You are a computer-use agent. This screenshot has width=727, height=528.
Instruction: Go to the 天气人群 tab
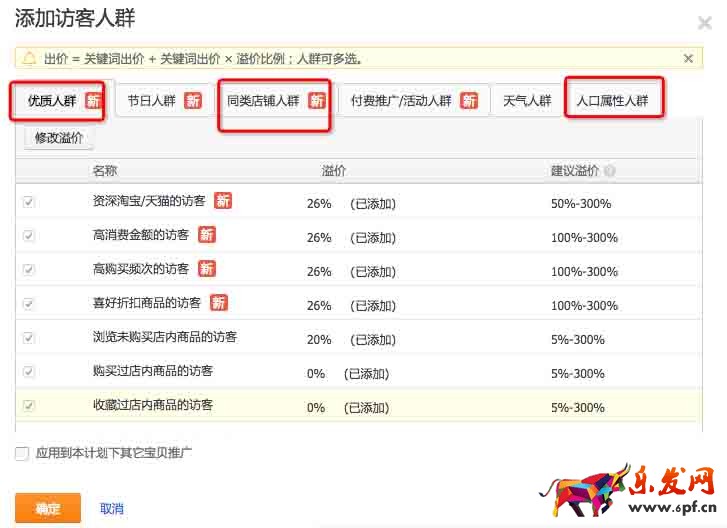pyautogui.click(x=527, y=101)
